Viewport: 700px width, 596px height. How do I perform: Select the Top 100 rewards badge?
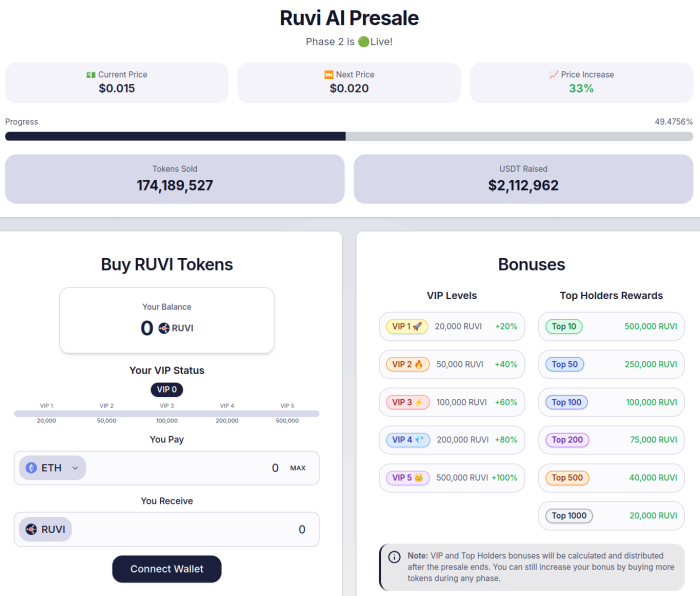point(566,402)
